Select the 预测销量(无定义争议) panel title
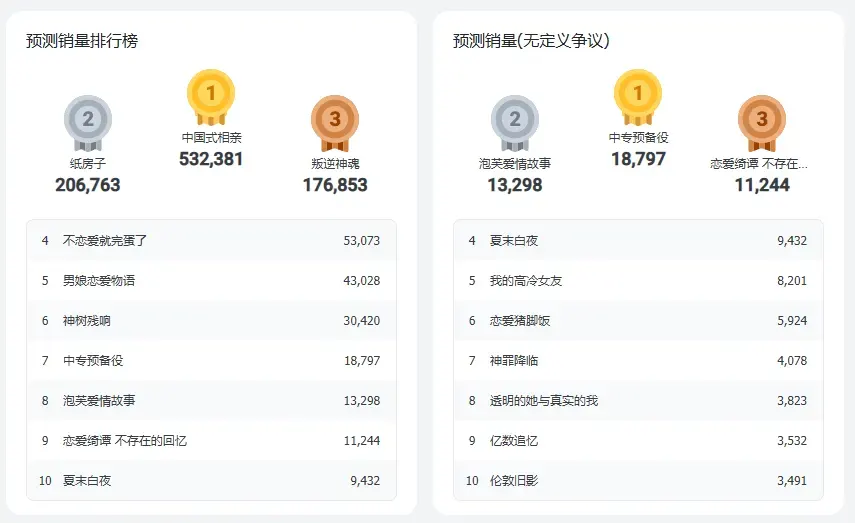The width and height of the screenshot is (855, 523). 531,41
